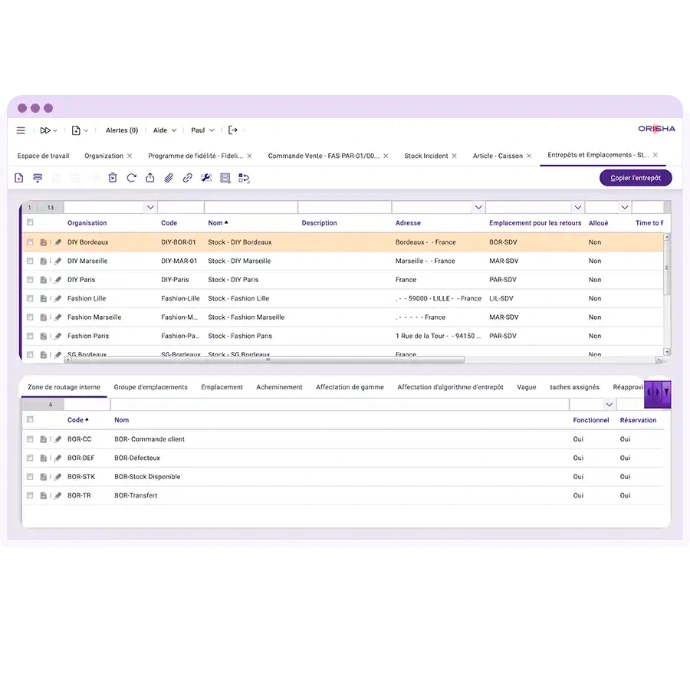The height and width of the screenshot is (690, 690).
Task: Click the trash delete icon
Action: pyautogui.click(x=112, y=178)
